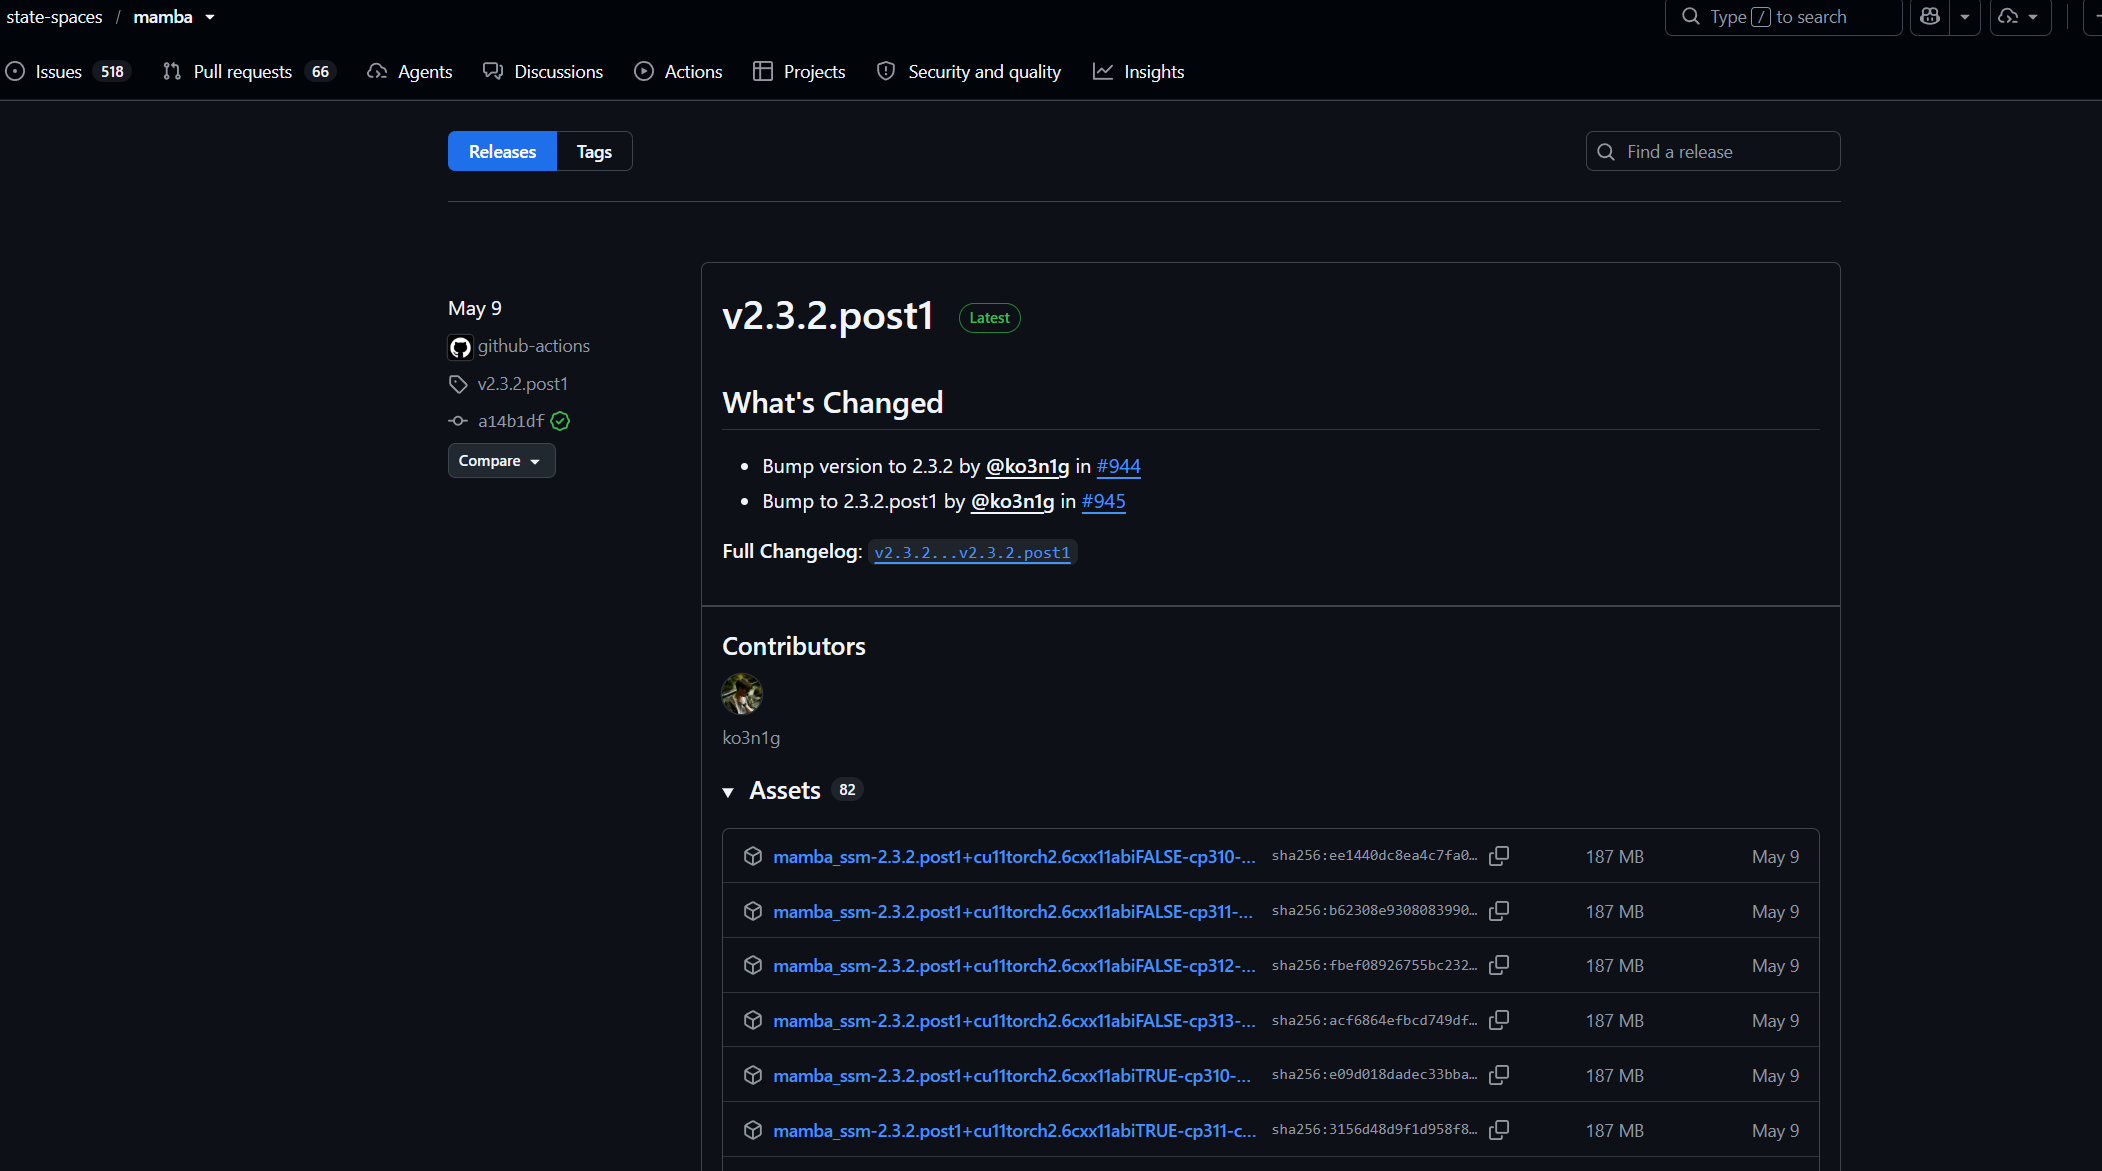Open the Compare dropdown
Screen dimensions: 2102x1171
click(501, 461)
